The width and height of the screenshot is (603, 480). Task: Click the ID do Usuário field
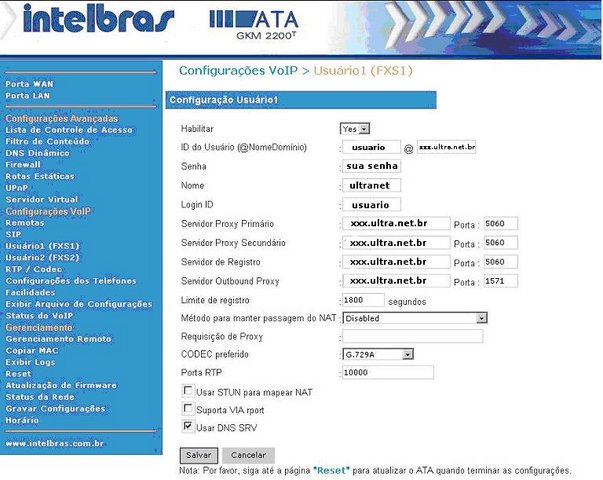coord(371,147)
